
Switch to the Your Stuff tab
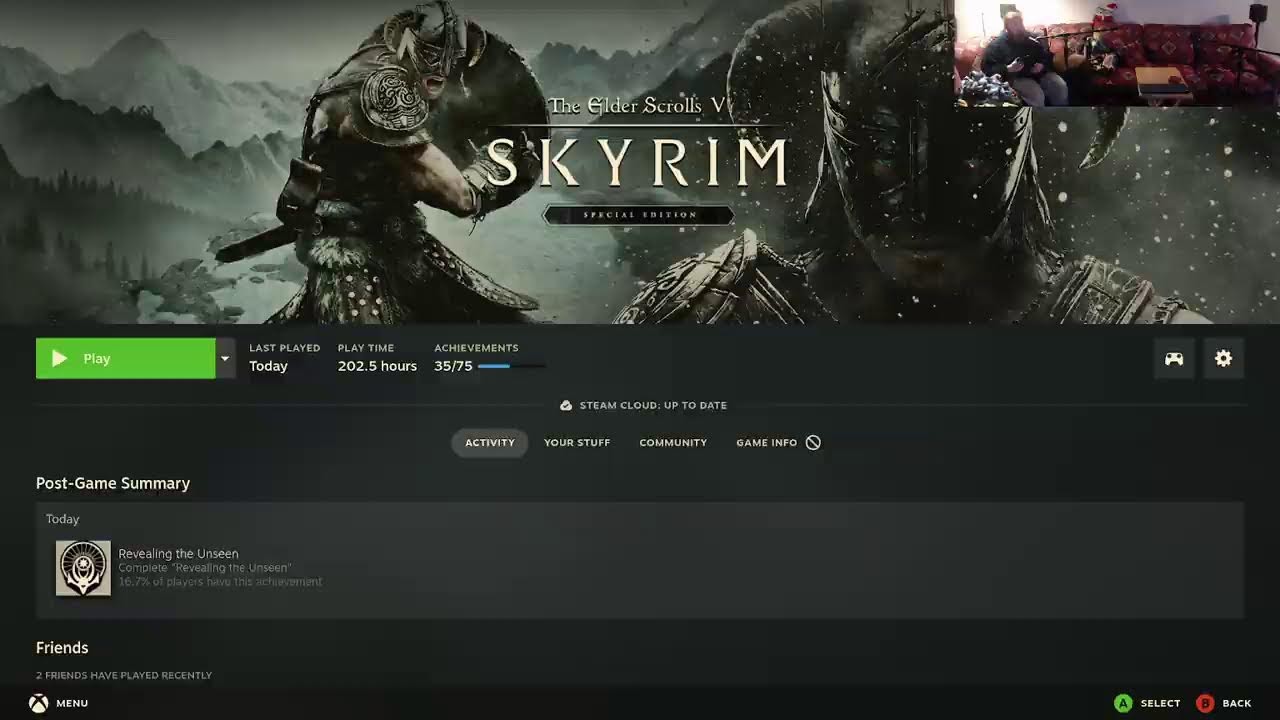577,443
